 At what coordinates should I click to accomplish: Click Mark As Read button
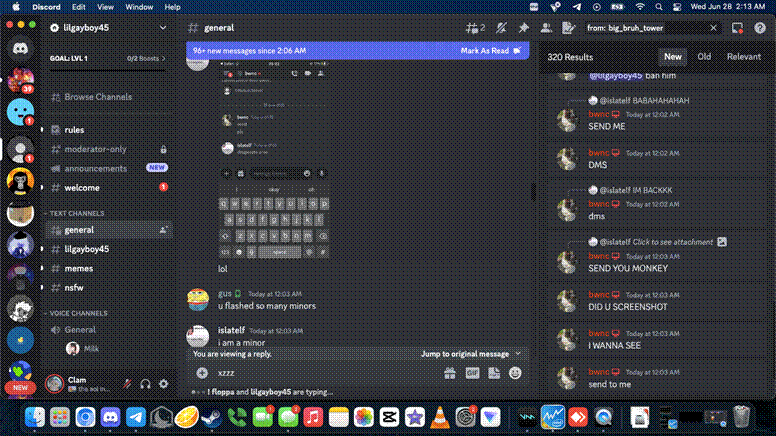(484, 50)
